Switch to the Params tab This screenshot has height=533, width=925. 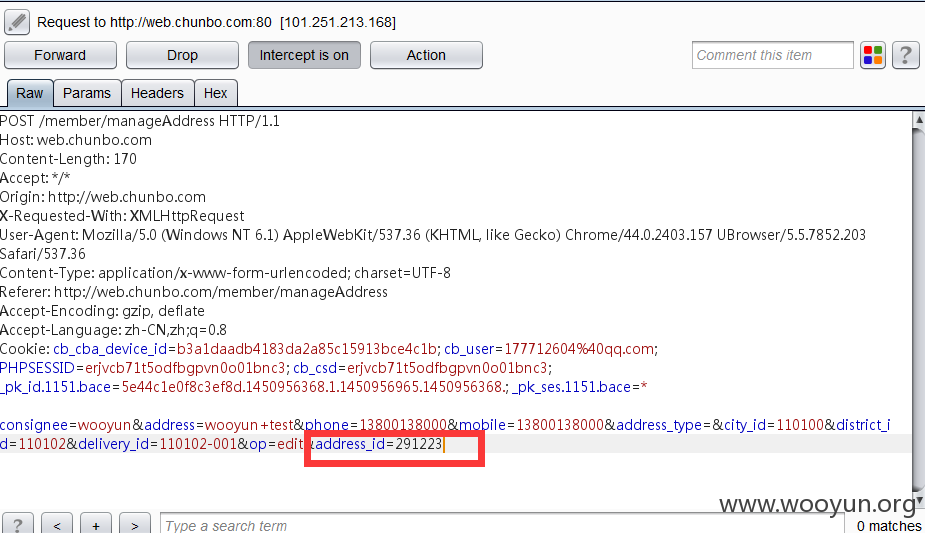(x=87, y=93)
